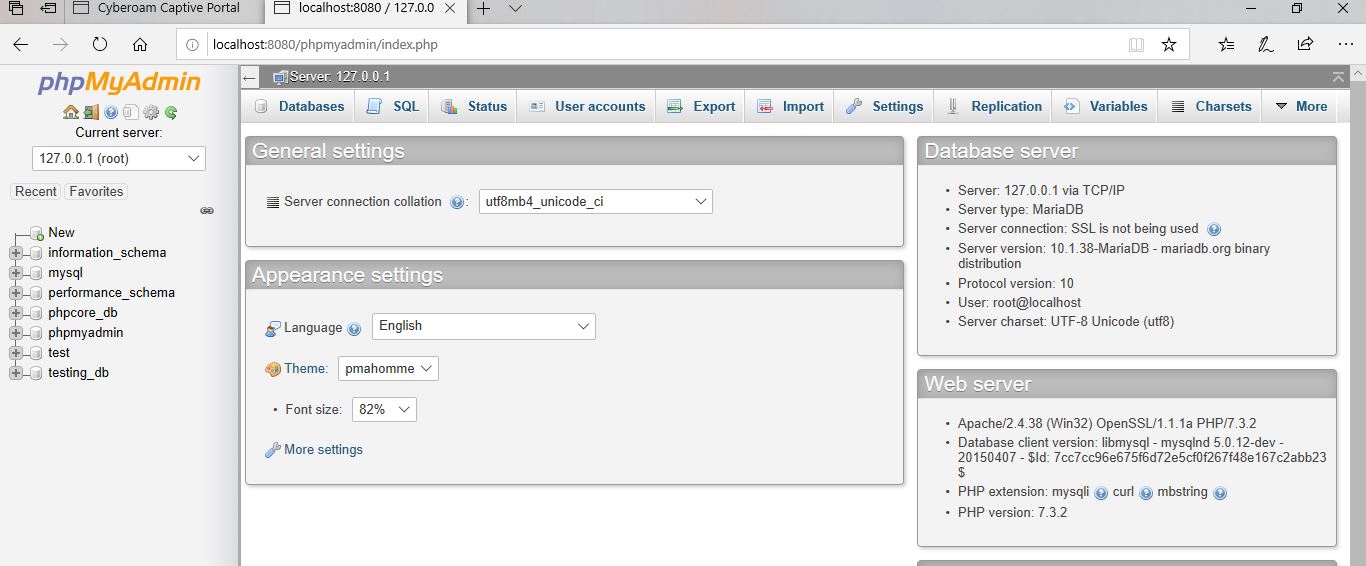The height and width of the screenshot is (566, 1366).
Task: Click help icon next to mysqli extension
Action: point(1101,493)
